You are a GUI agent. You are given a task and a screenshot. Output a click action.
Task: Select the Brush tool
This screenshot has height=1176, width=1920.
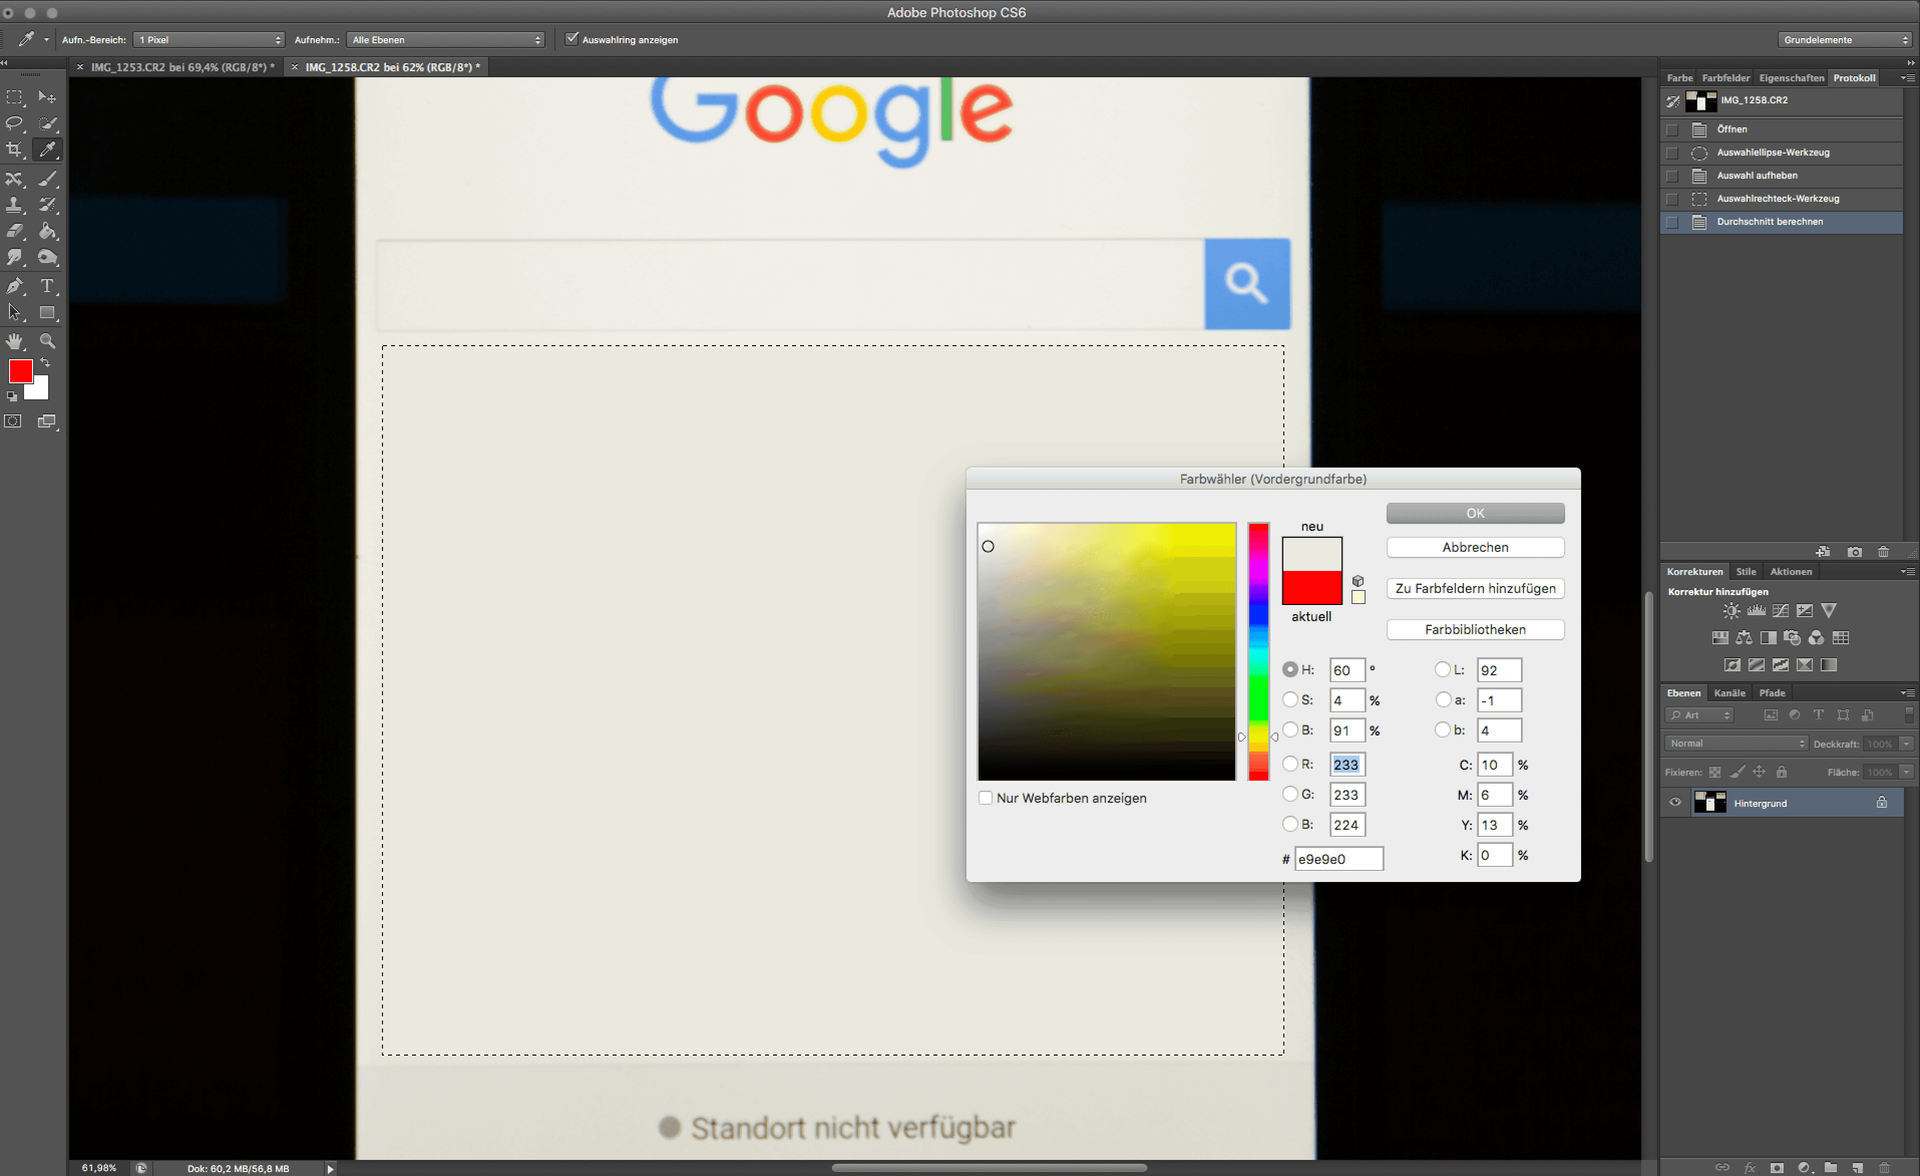click(47, 179)
